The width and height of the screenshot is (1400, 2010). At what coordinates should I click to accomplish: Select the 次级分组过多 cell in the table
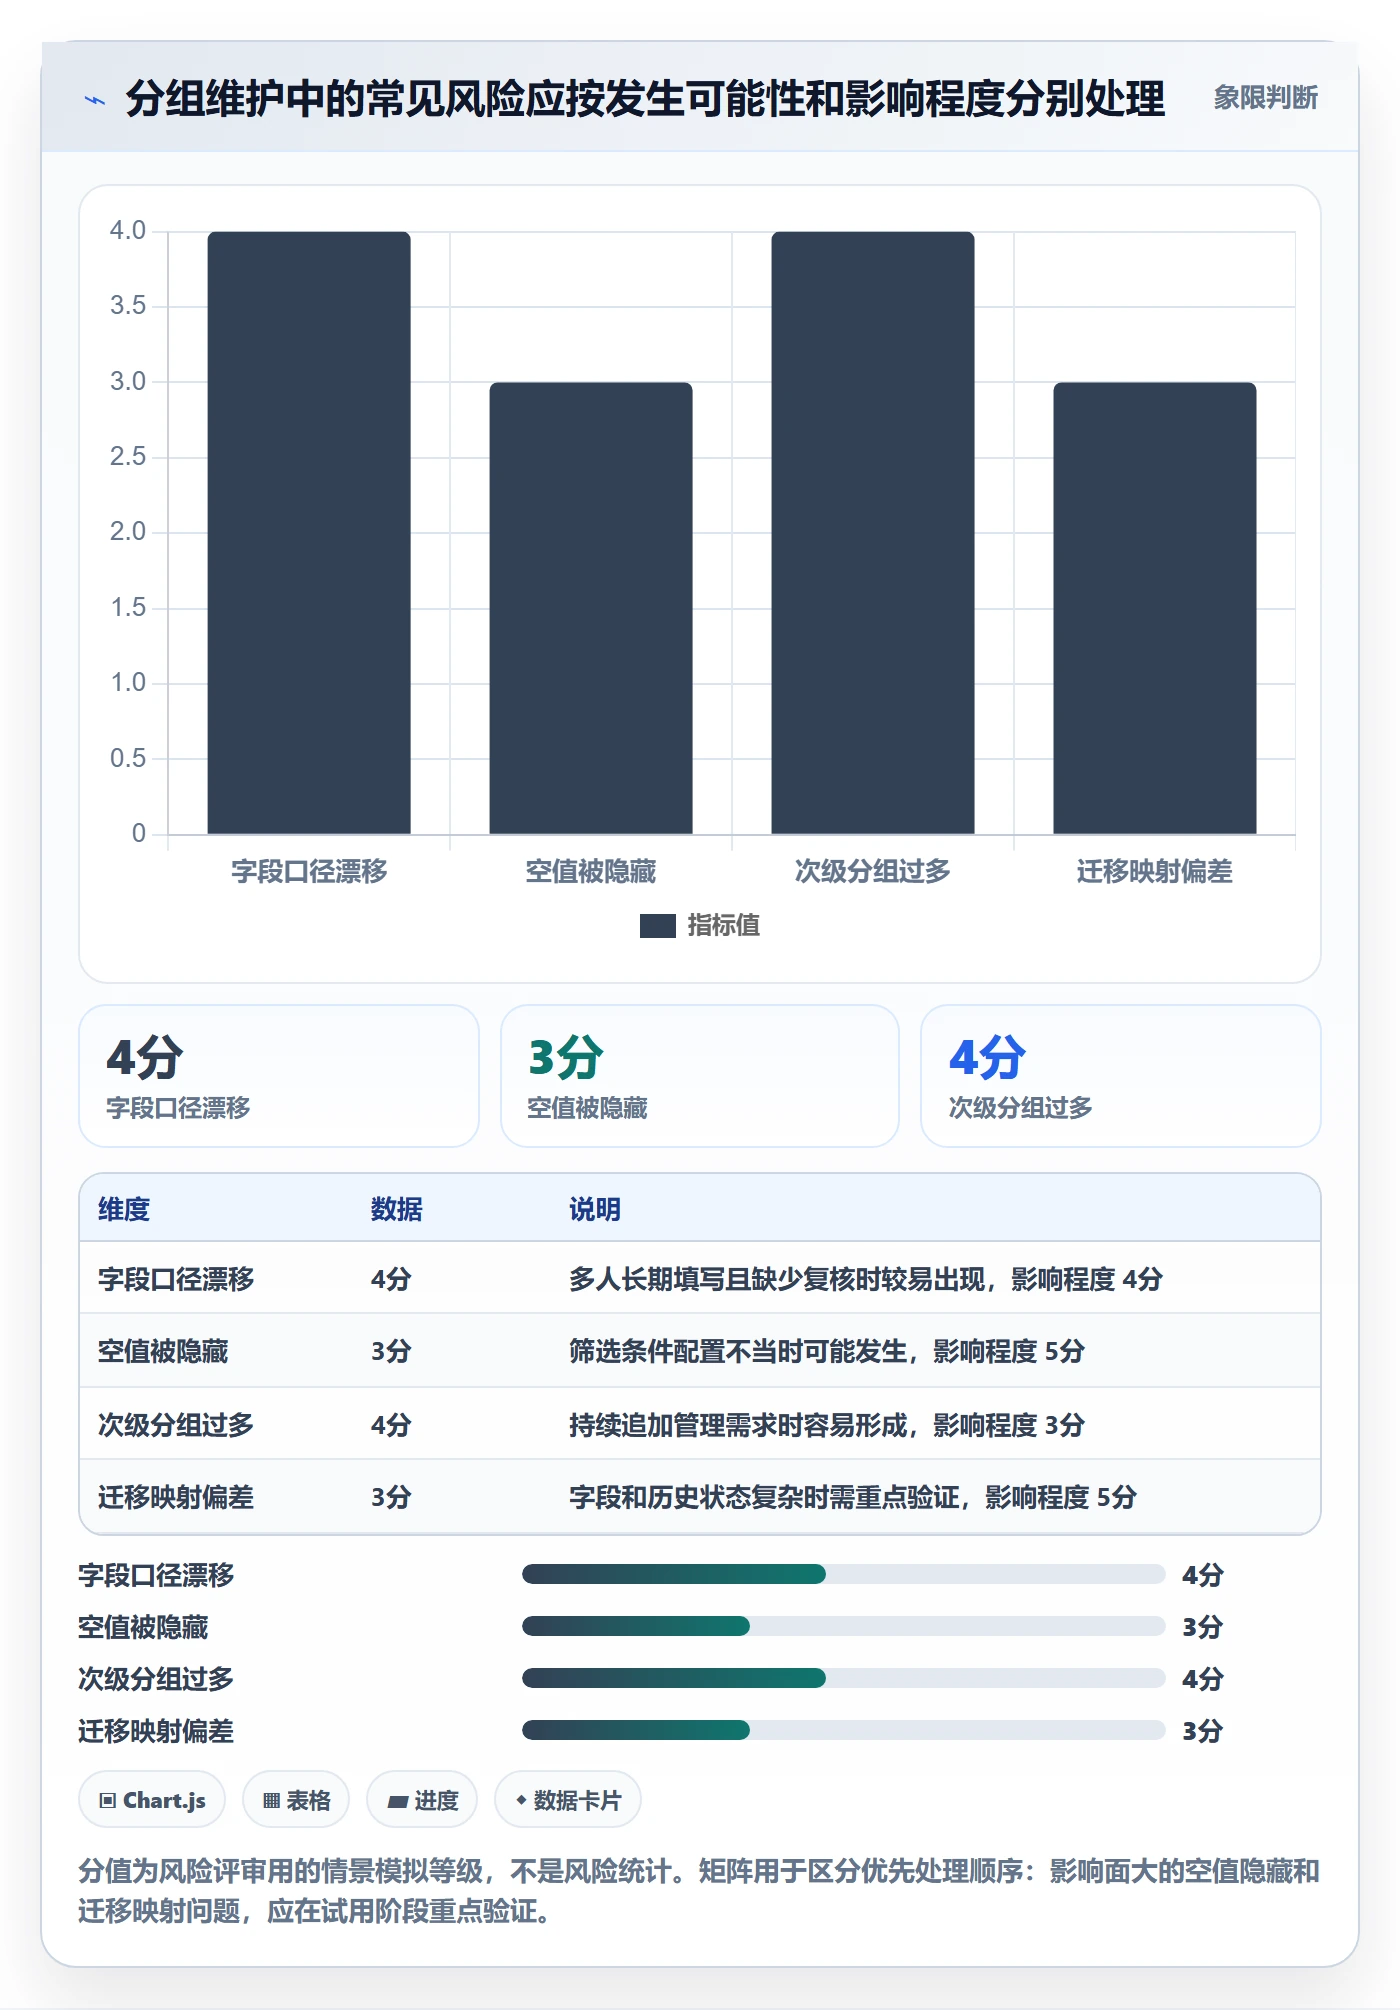pos(176,1425)
